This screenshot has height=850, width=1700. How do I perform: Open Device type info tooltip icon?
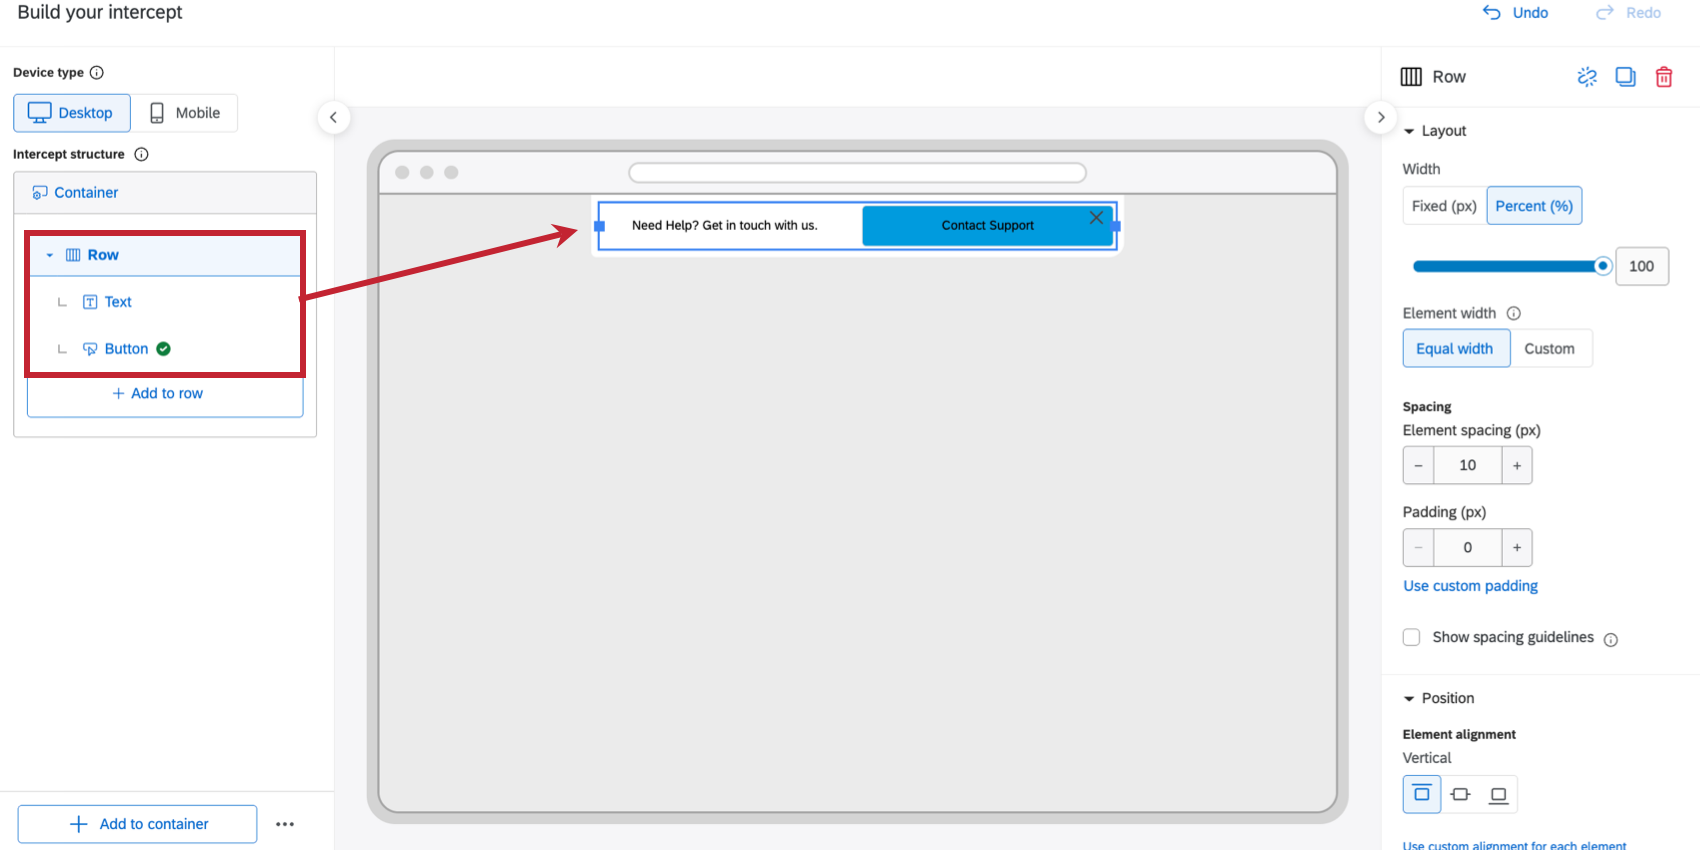tap(97, 72)
